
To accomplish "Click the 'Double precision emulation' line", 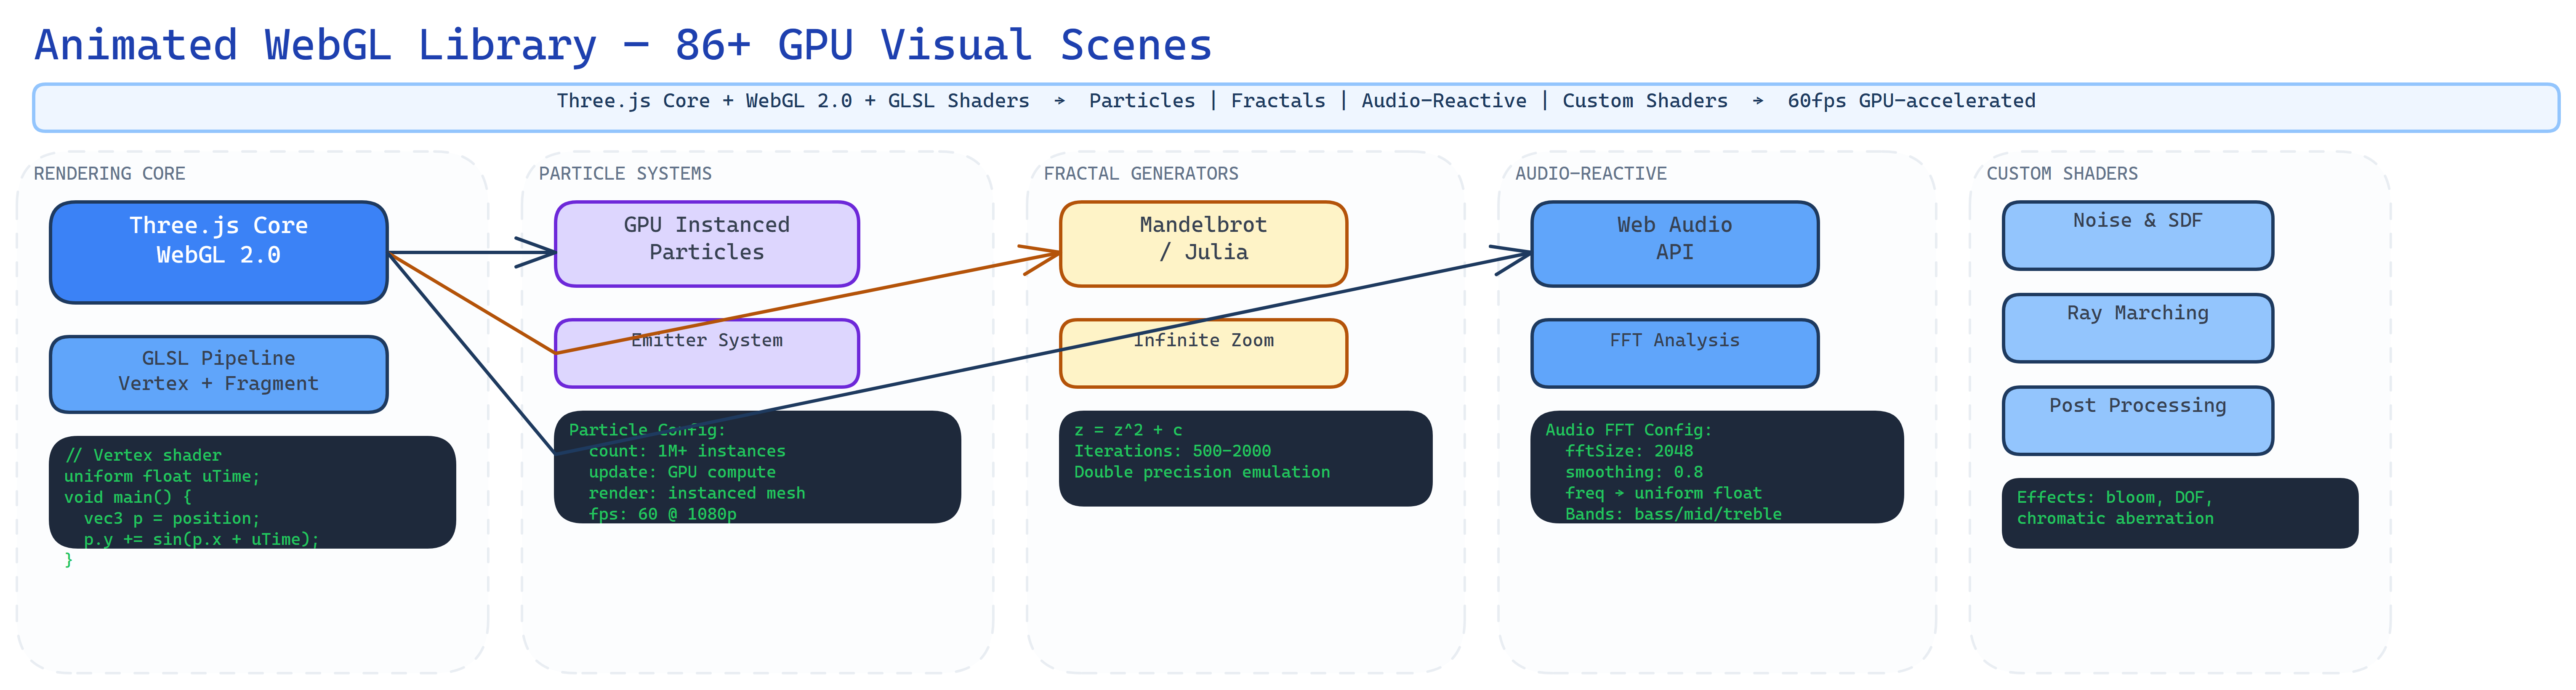I will (1202, 472).
